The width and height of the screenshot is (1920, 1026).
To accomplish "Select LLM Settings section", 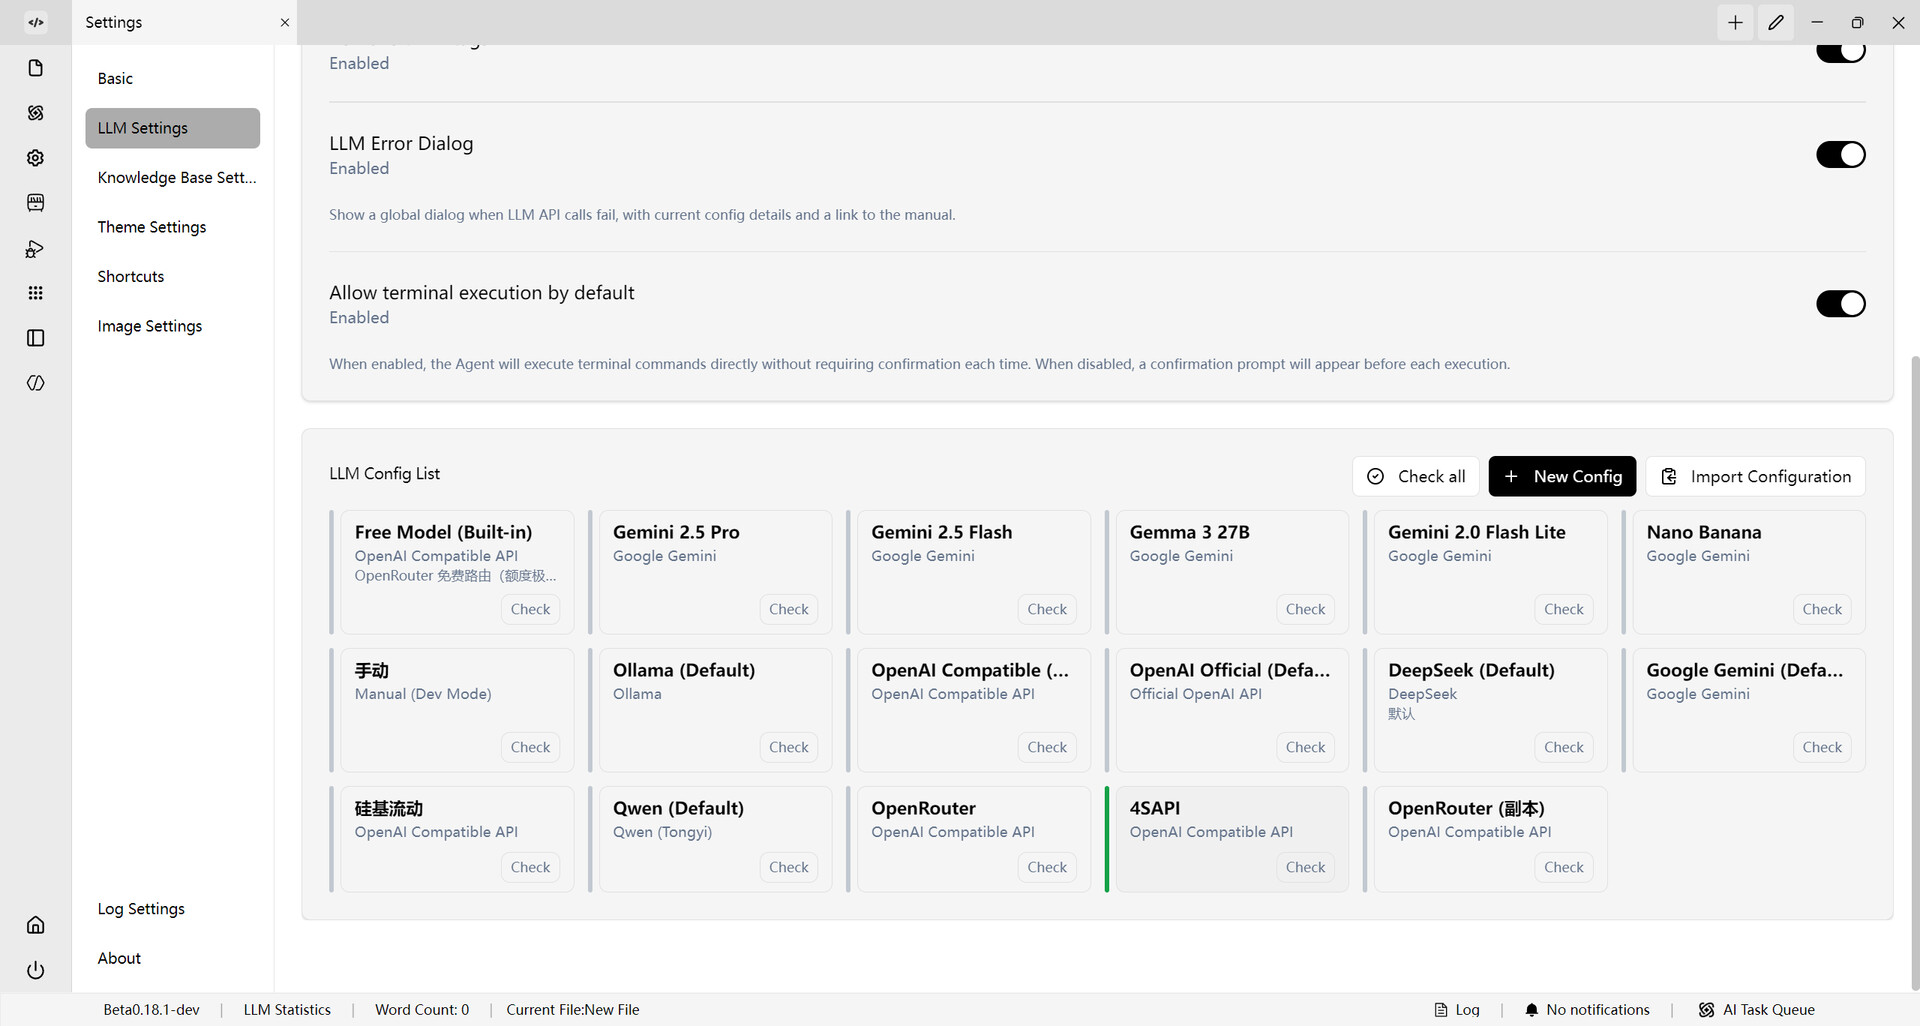I will pos(172,128).
